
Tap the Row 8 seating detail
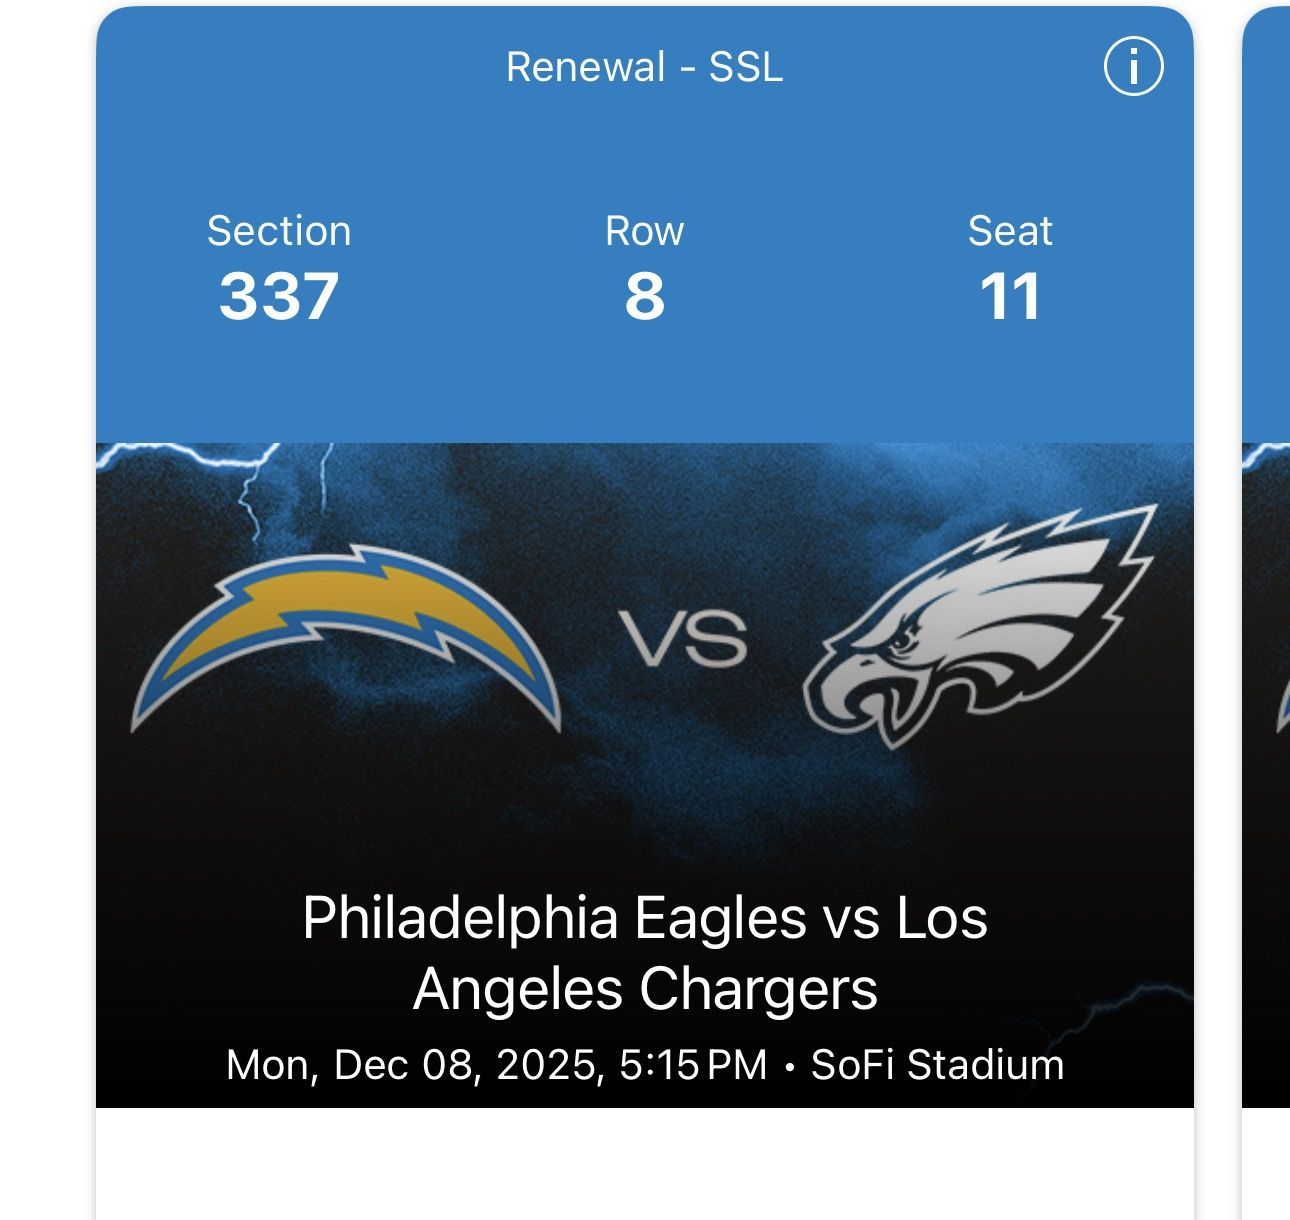pos(647,293)
